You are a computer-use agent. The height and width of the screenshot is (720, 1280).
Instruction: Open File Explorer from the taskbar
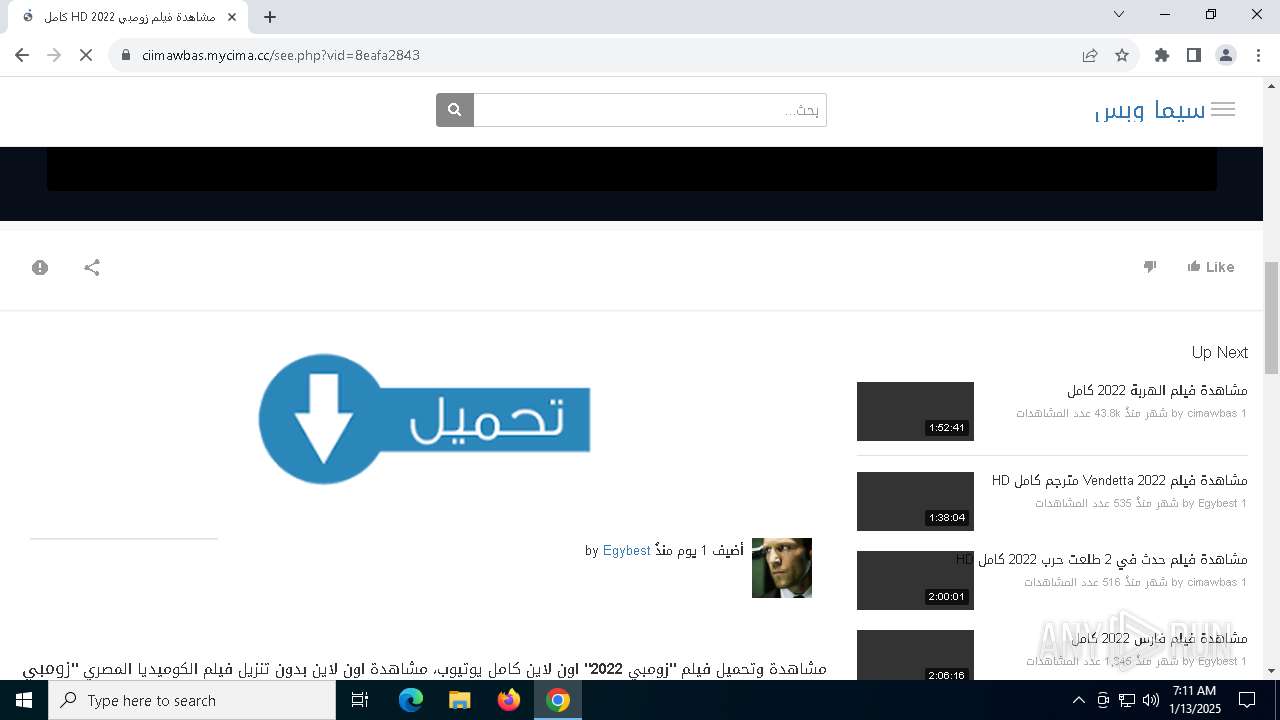(460, 700)
